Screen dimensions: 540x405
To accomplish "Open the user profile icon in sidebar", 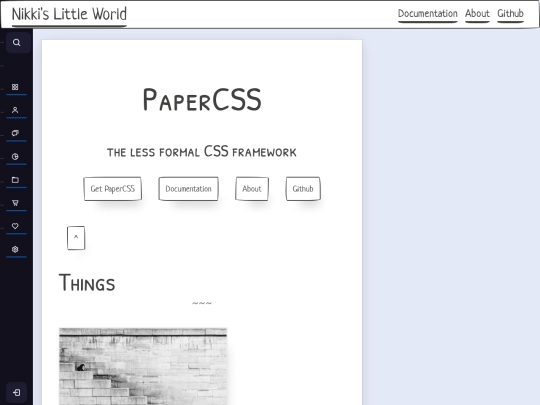I will coord(15,110).
